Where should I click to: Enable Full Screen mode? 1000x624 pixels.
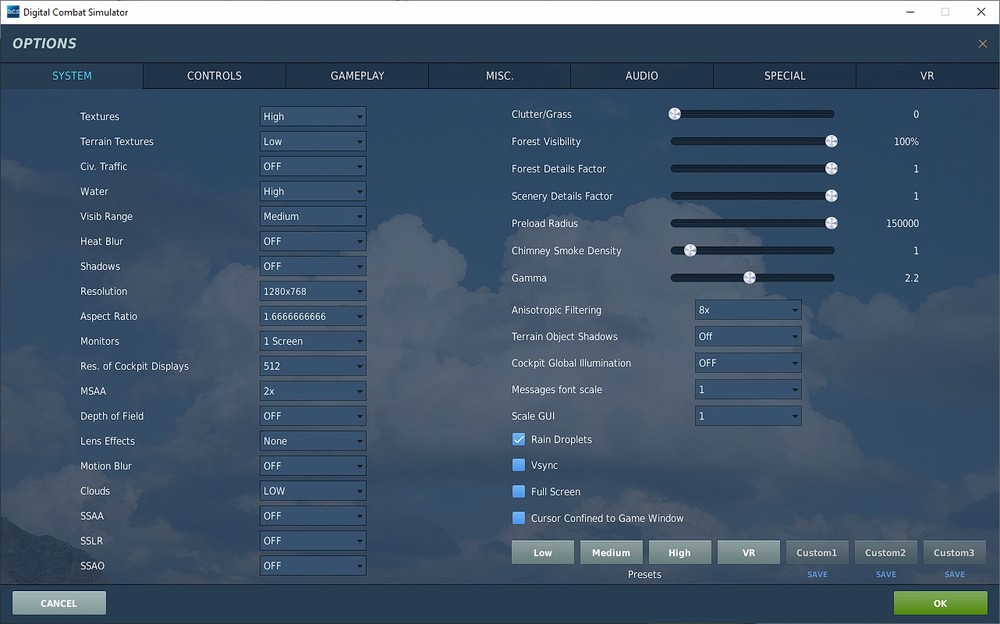(518, 491)
